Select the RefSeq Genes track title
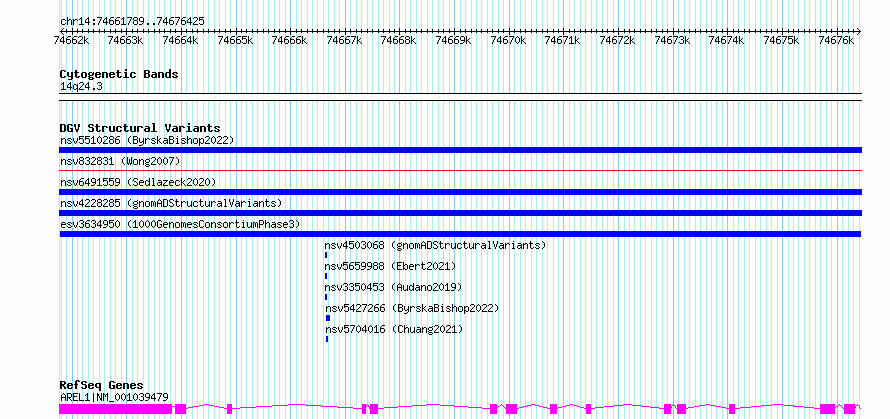The width and height of the screenshot is (890, 419). coord(102,386)
